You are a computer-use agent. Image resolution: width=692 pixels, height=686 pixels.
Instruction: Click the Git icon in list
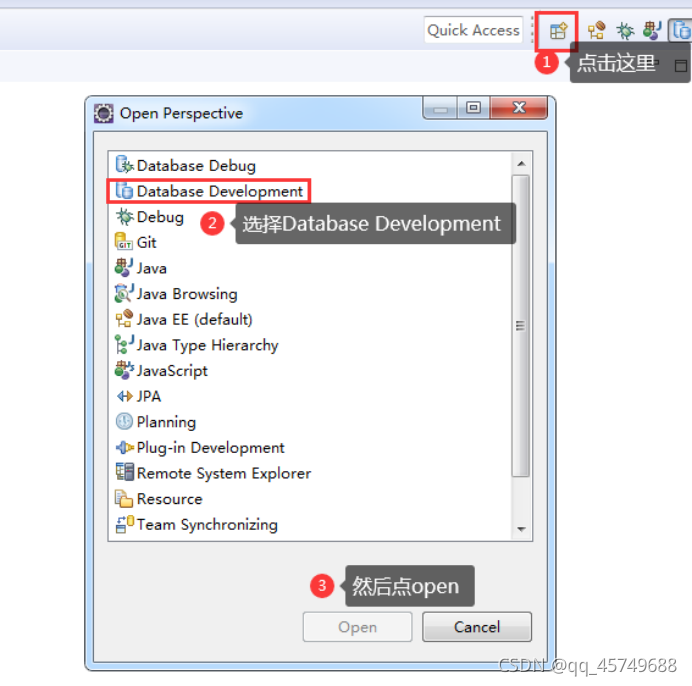124,242
